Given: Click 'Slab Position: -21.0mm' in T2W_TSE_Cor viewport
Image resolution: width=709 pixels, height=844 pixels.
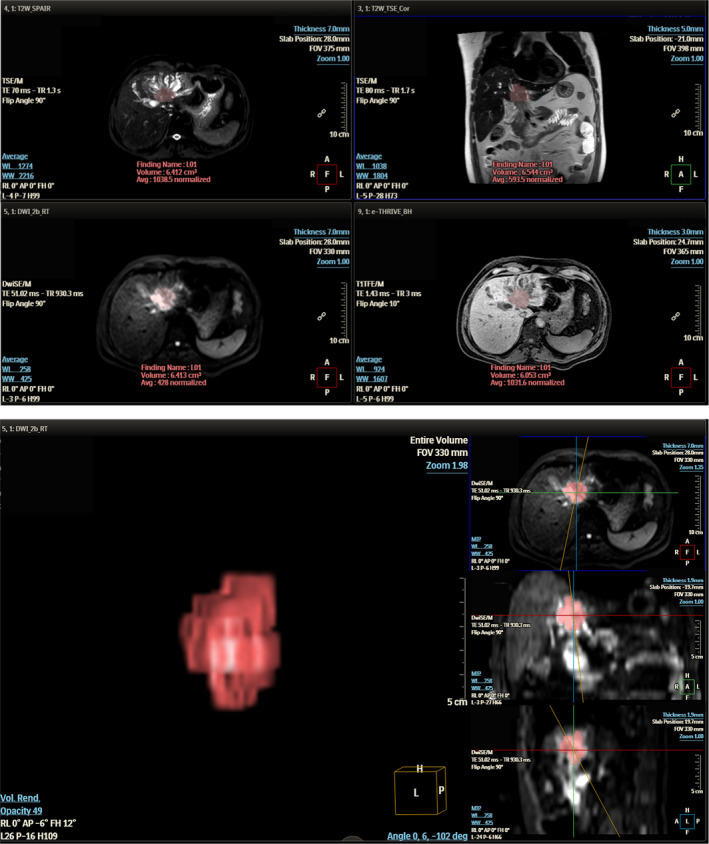Looking at the screenshot, I should coord(666,39).
